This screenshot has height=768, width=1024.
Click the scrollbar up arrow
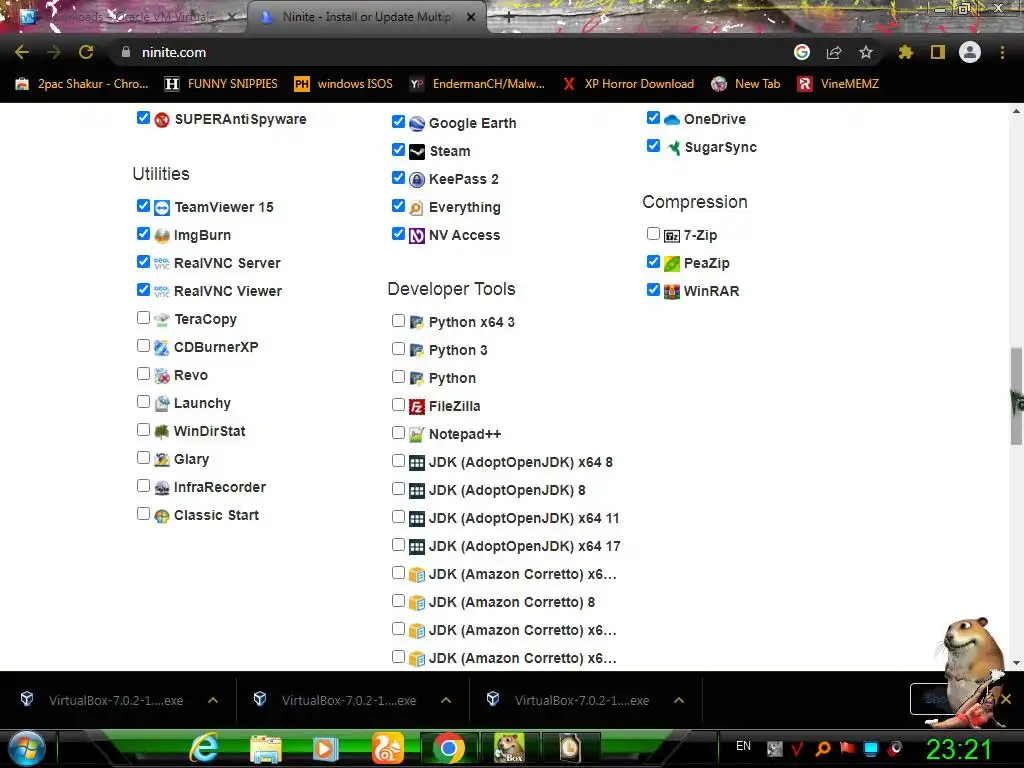point(1016,111)
